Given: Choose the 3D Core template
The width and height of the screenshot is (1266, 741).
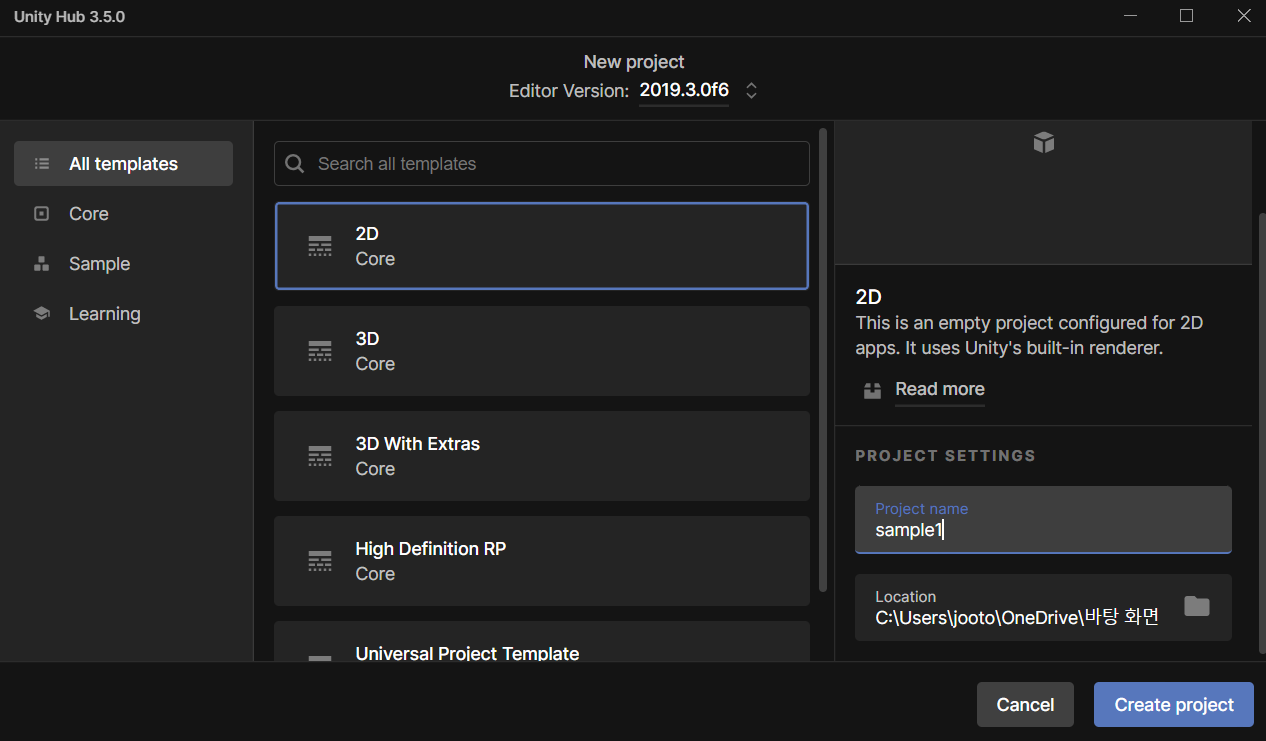Looking at the screenshot, I should click(542, 351).
